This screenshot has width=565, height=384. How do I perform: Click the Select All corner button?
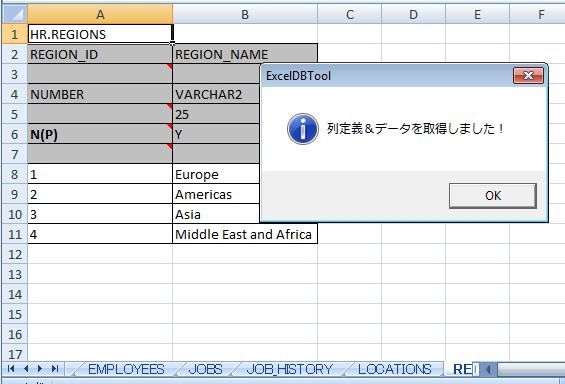[14, 14]
